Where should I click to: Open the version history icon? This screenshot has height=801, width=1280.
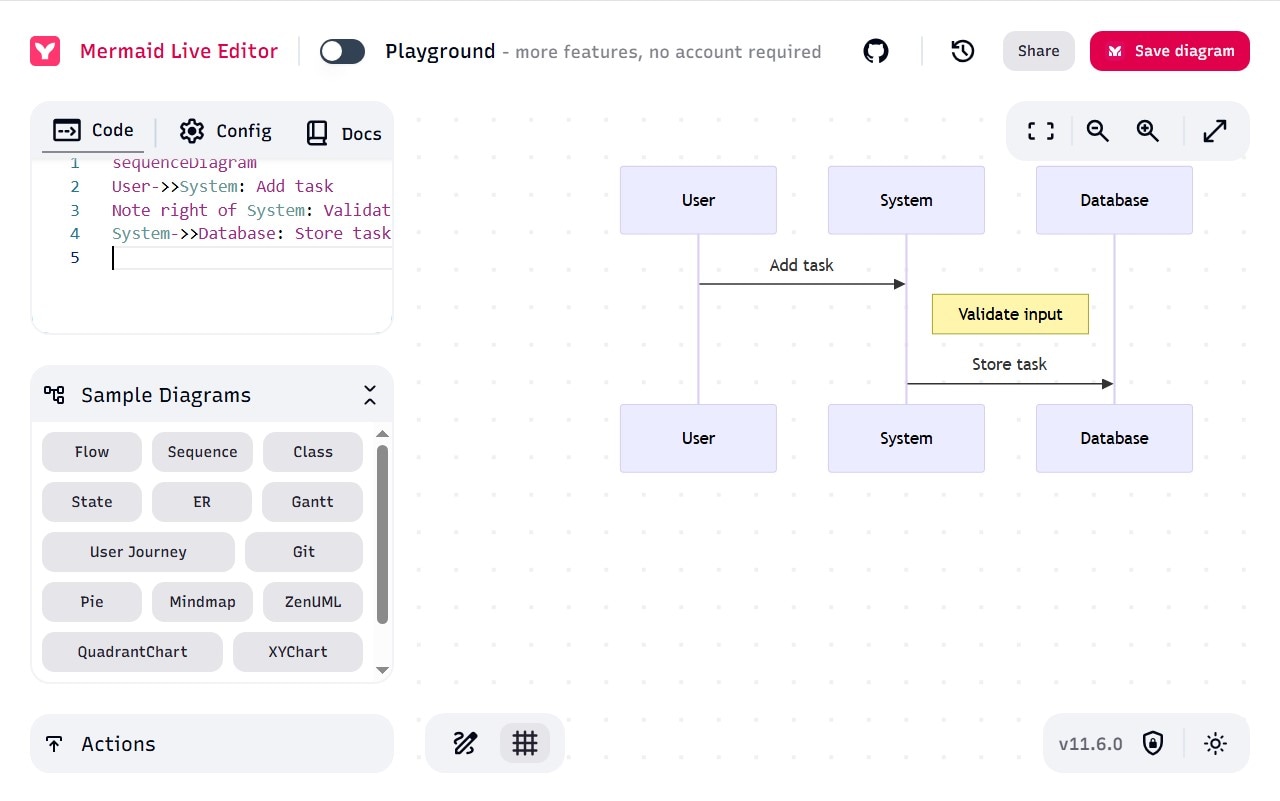963,51
